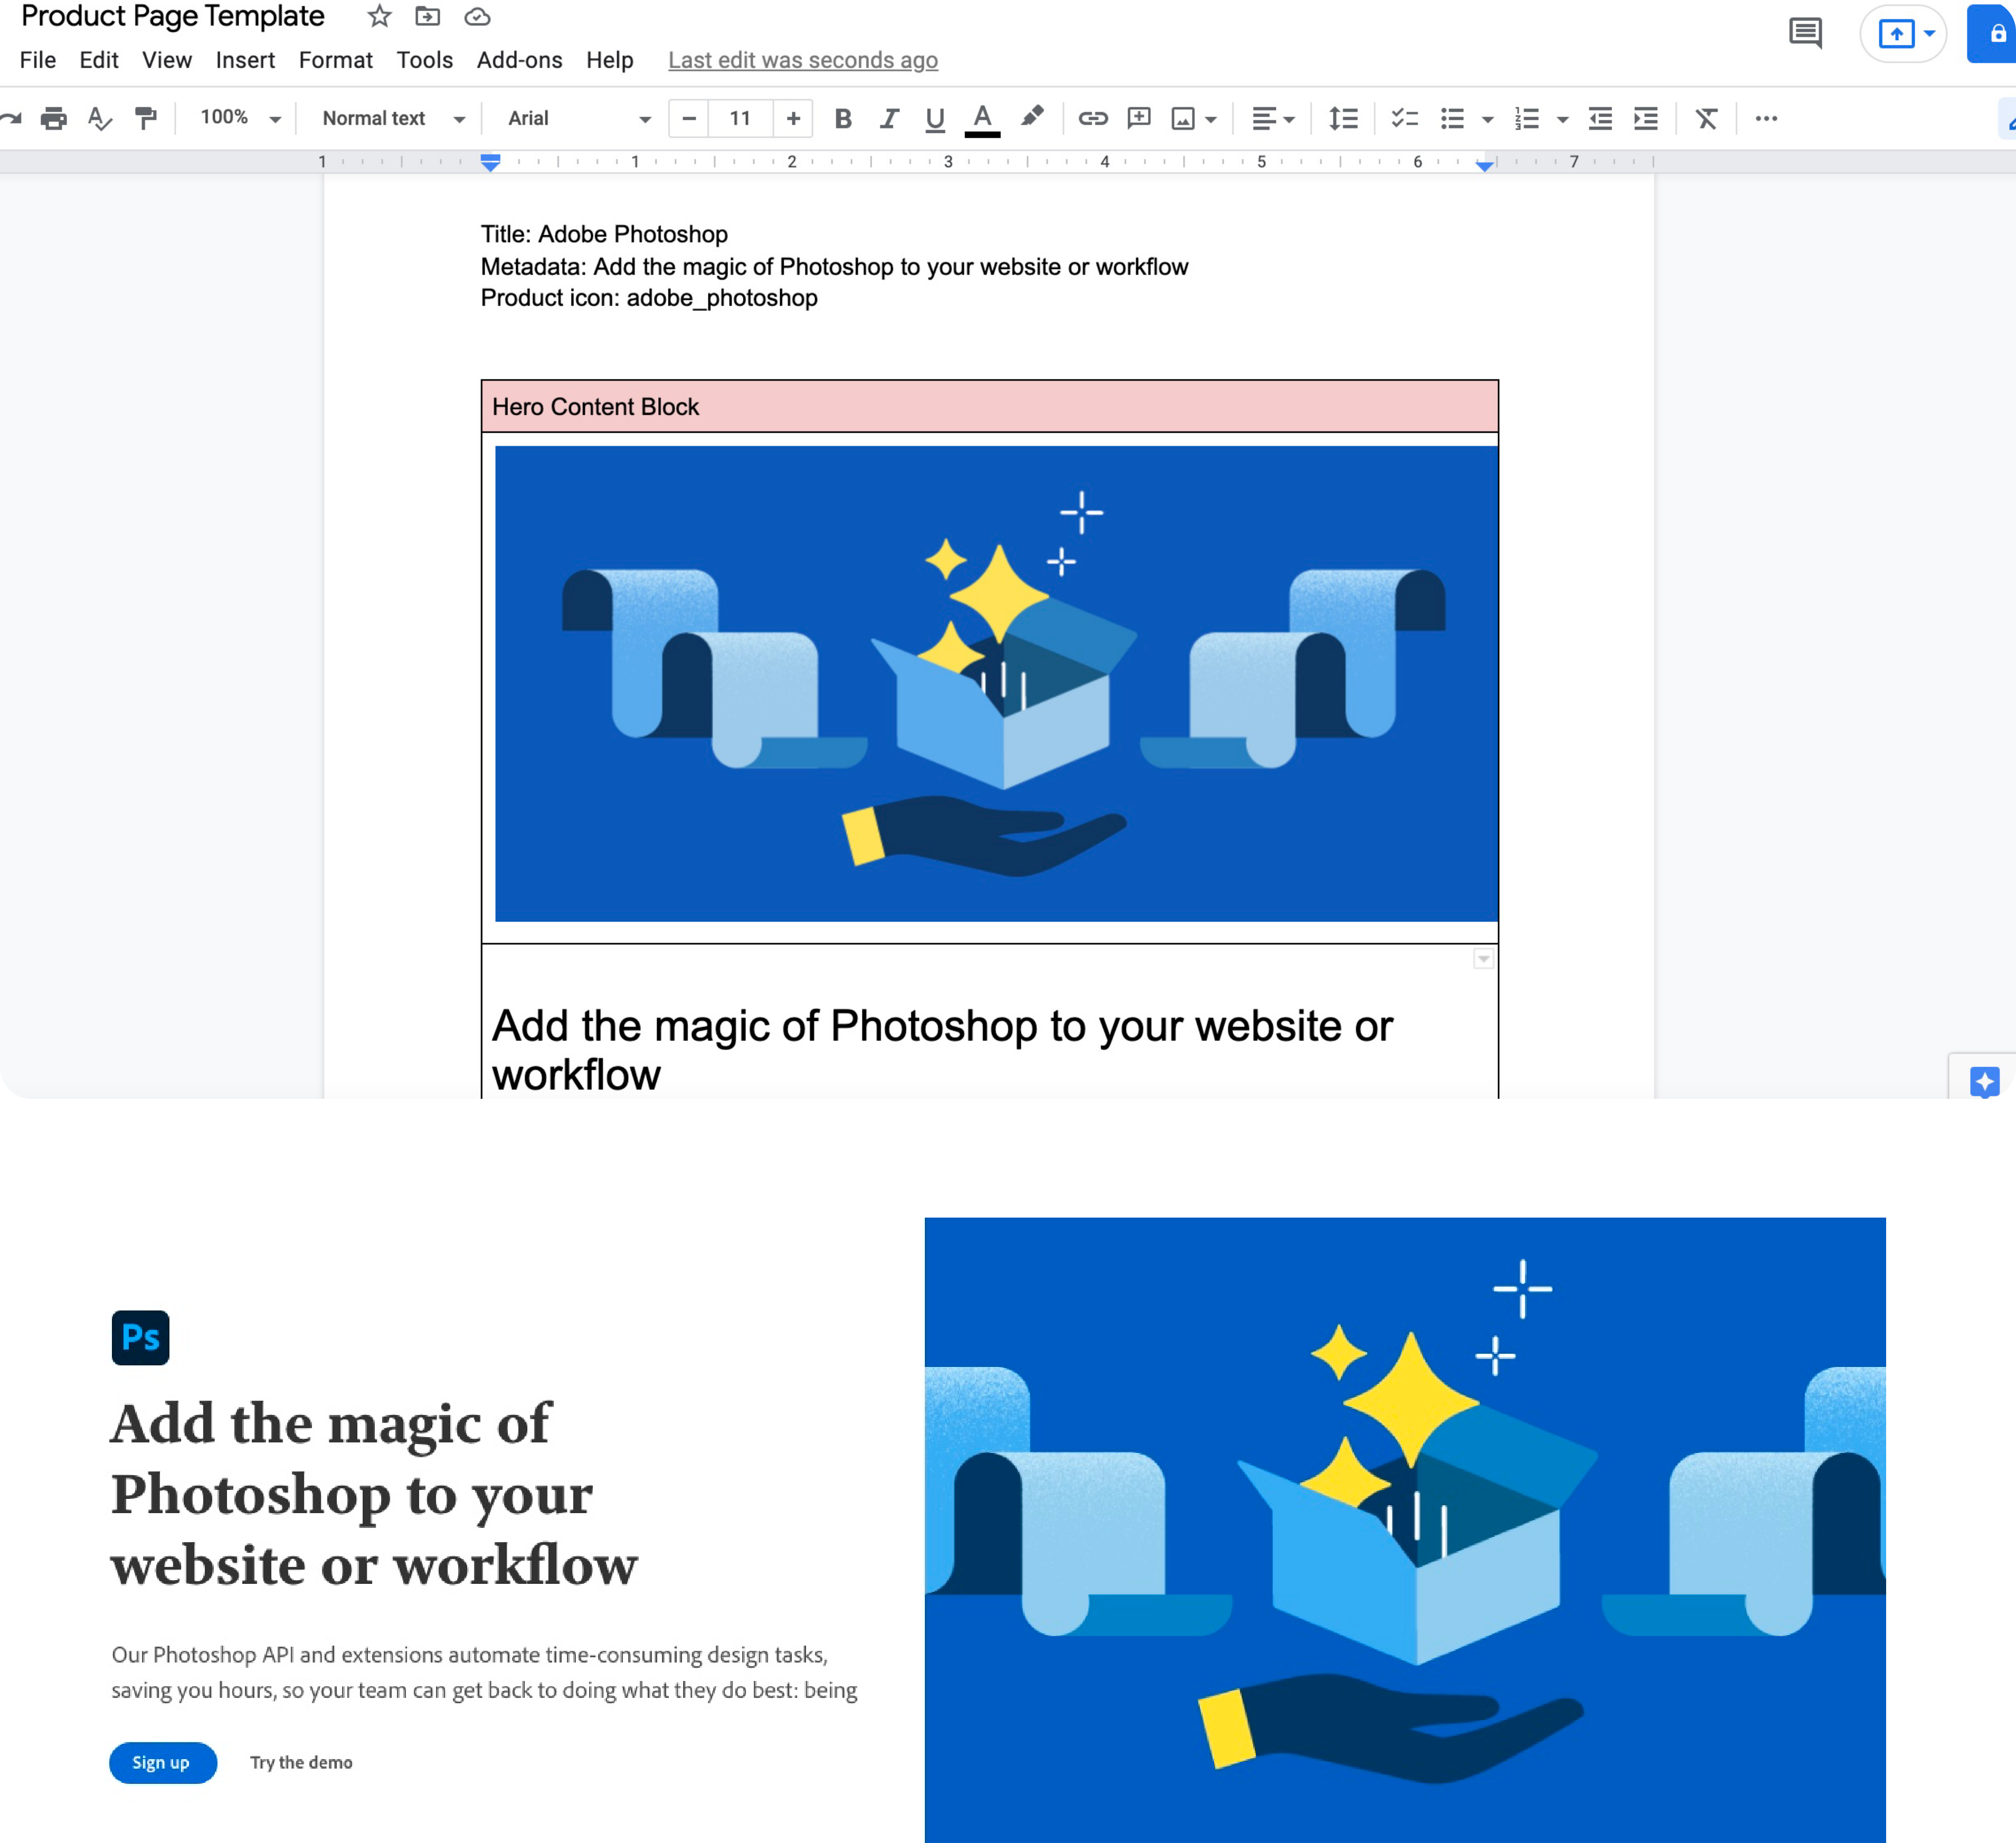
Task: Open the Edit menu
Action: 99,60
